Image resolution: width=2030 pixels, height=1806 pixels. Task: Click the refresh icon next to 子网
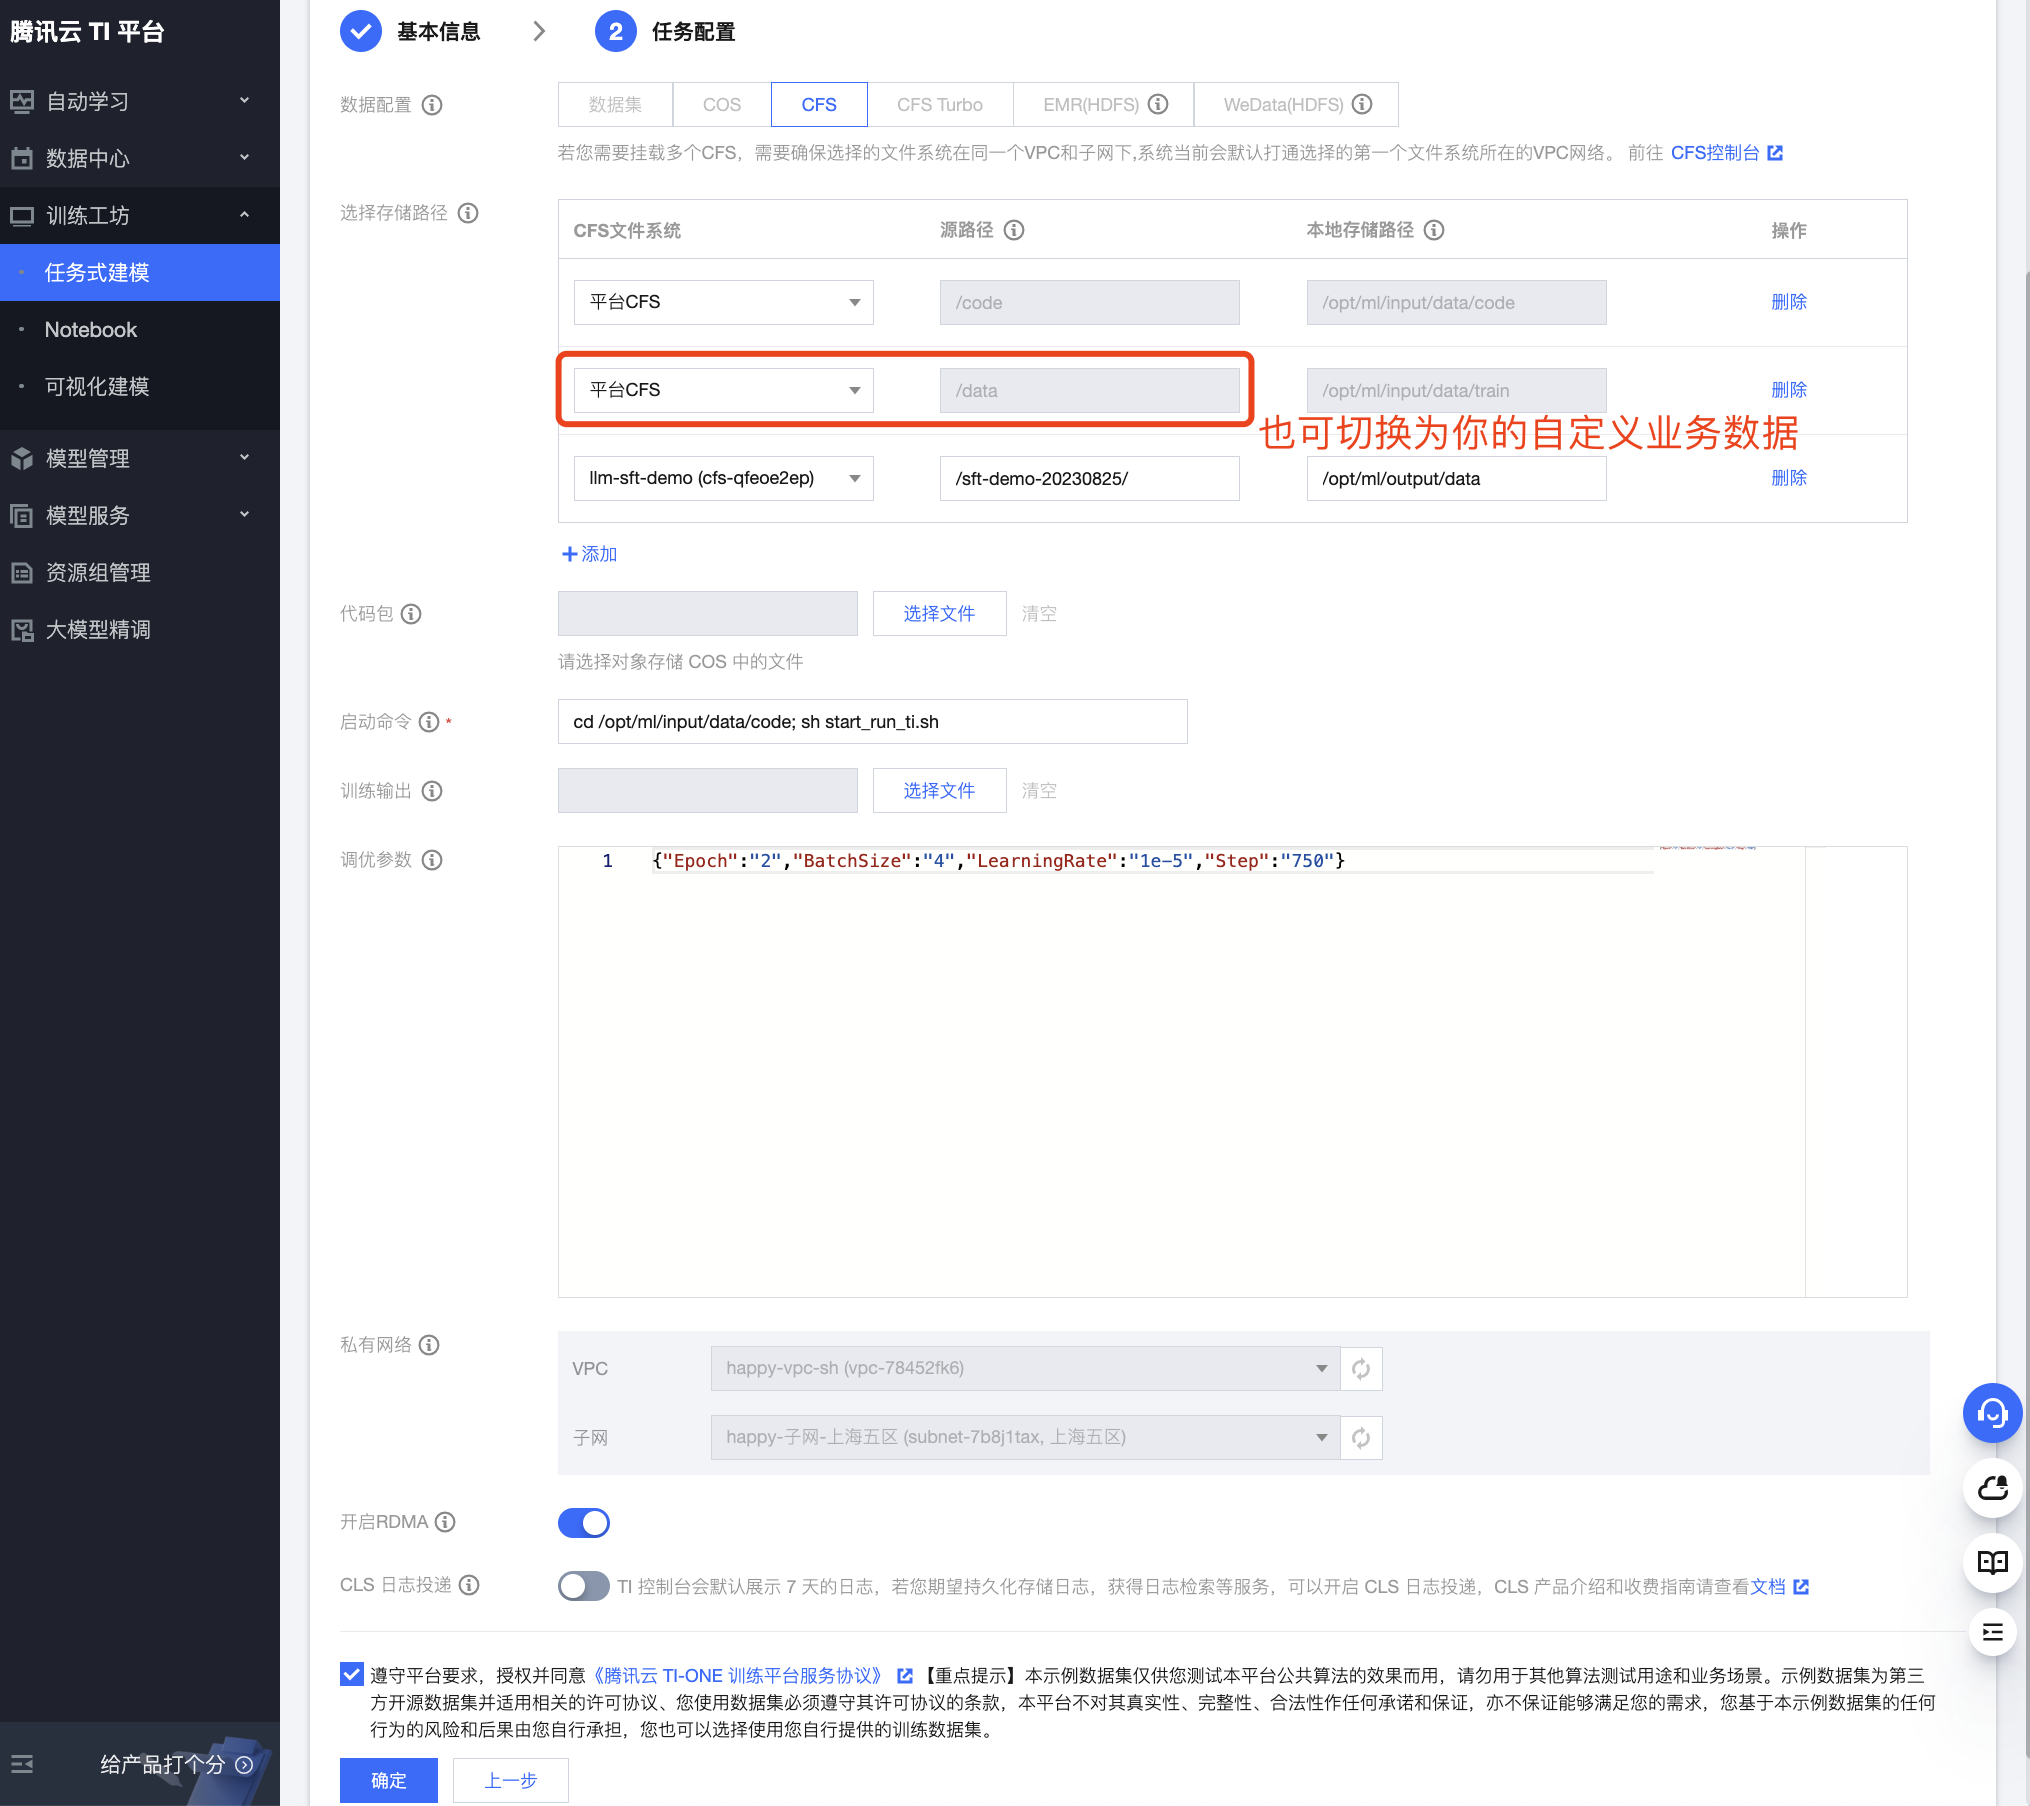click(x=1361, y=1437)
